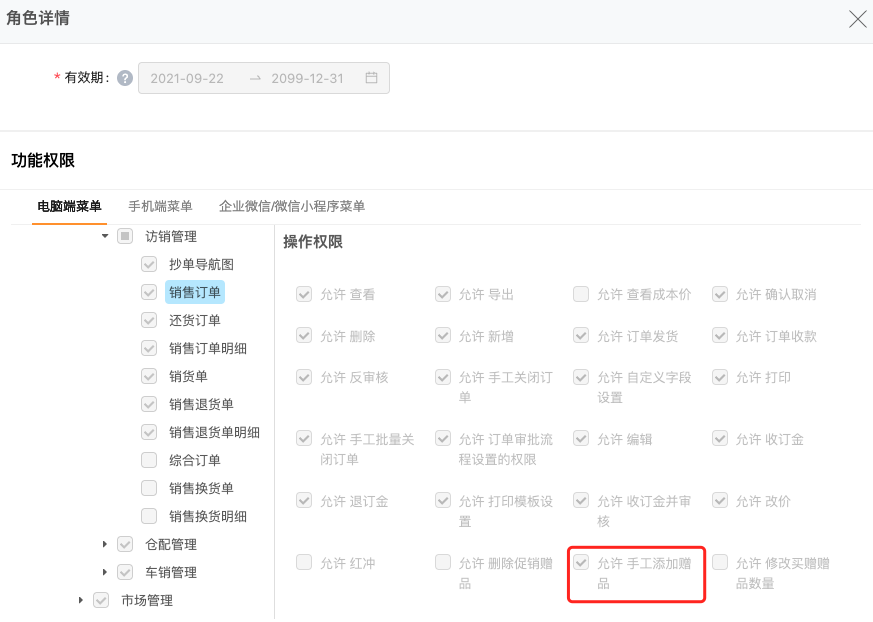Select 销货单 tree item label
Screen dimensions: 873x622
click(188, 376)
